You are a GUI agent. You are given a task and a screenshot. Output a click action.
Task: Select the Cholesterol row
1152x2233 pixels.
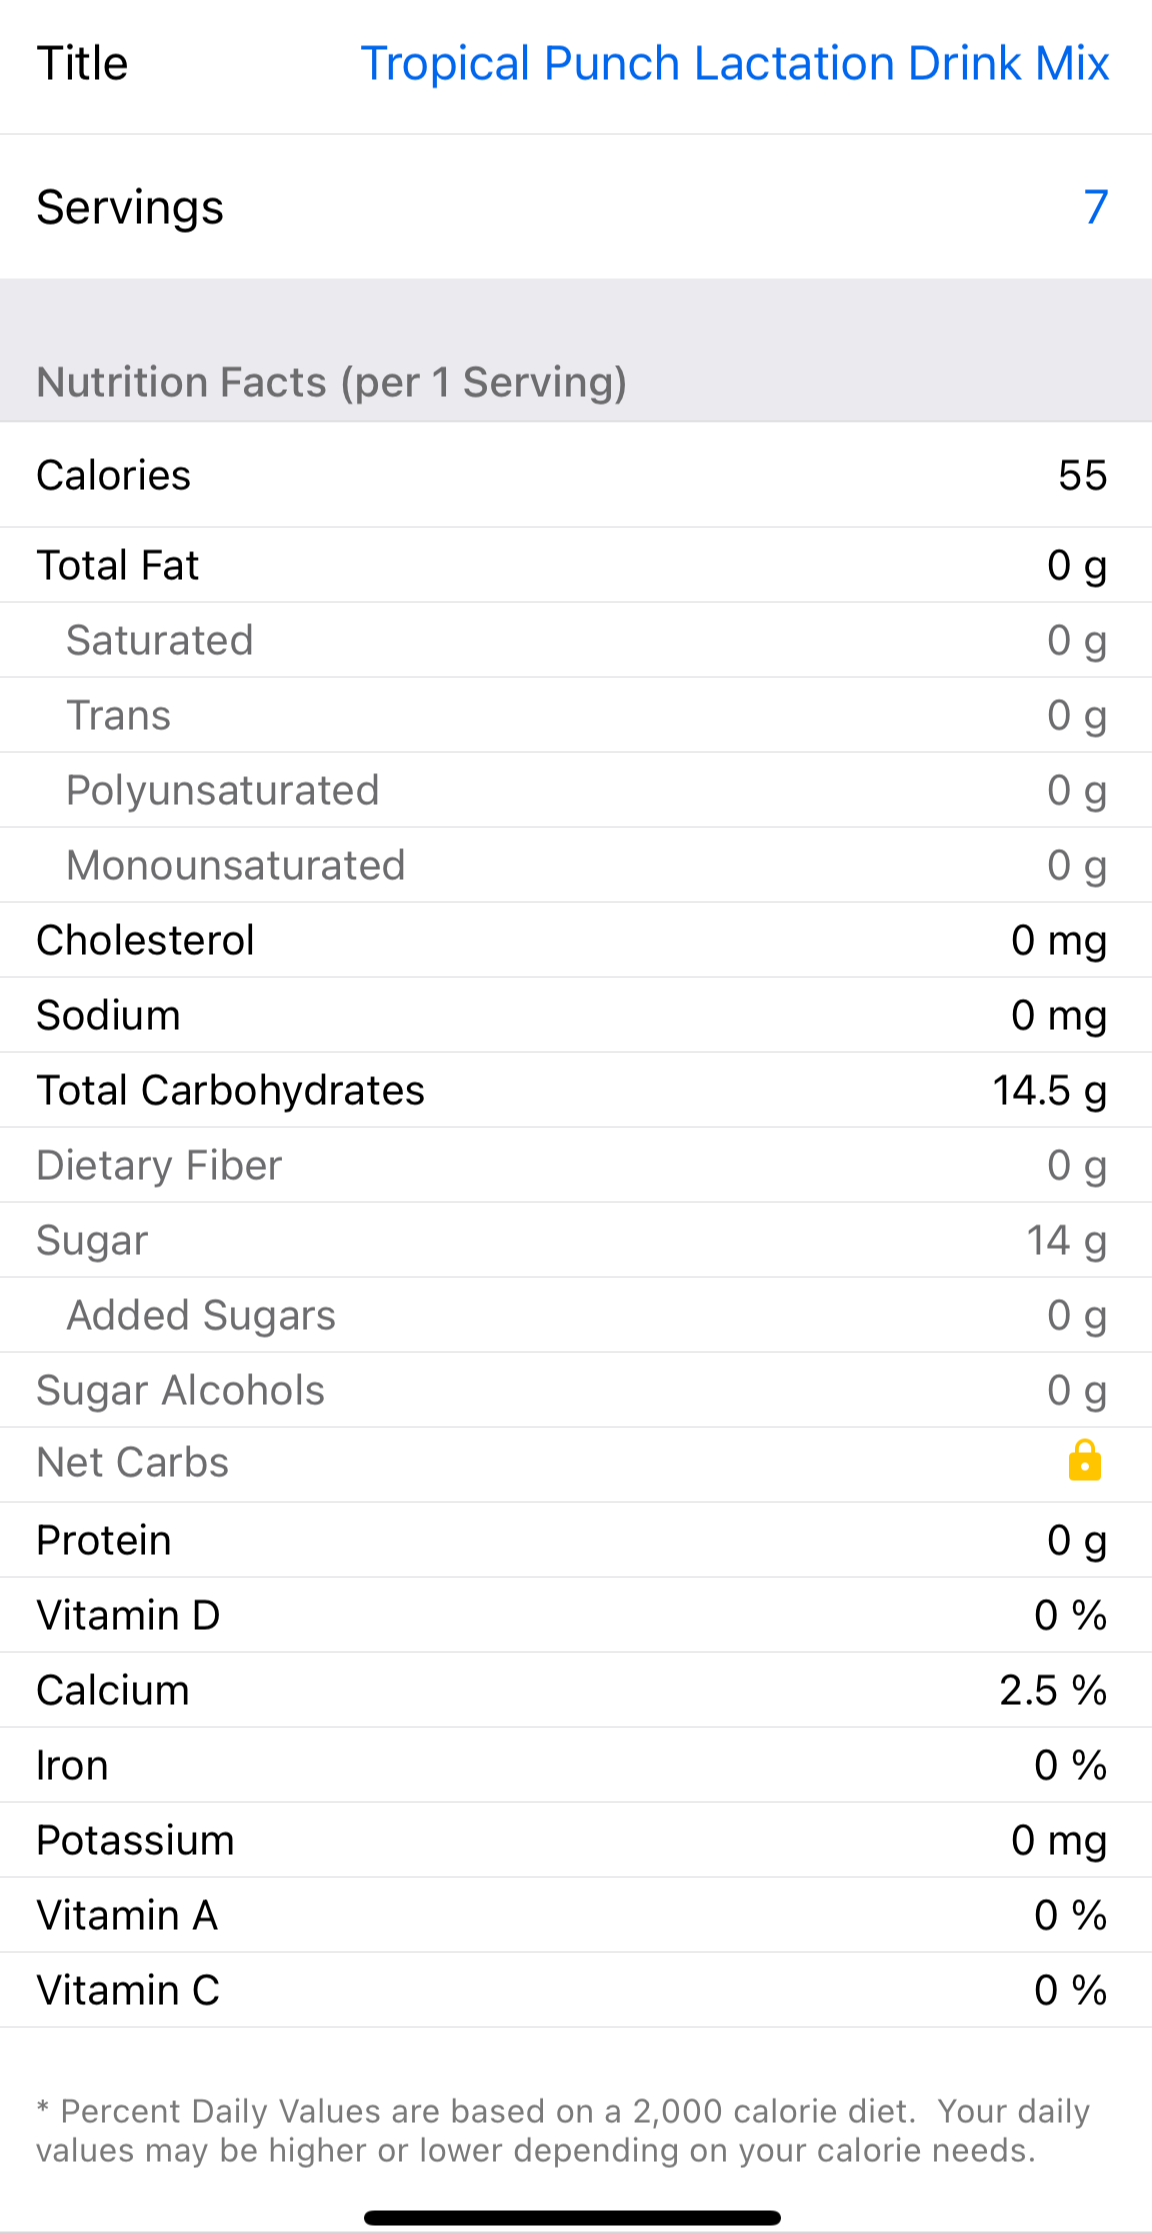click(576, 940)
